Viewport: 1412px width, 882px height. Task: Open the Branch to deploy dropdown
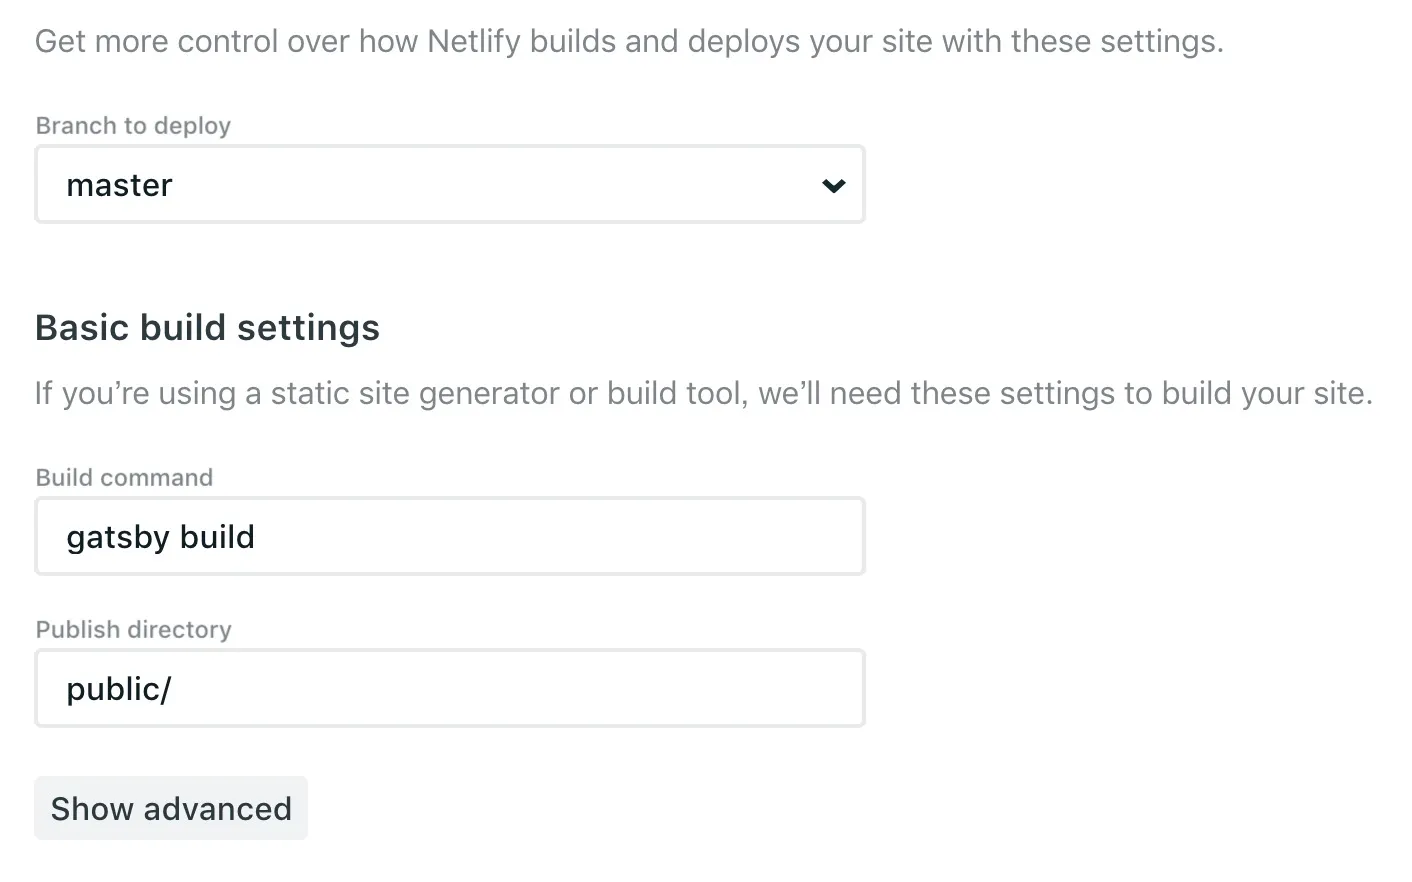[x=450, y=184]
